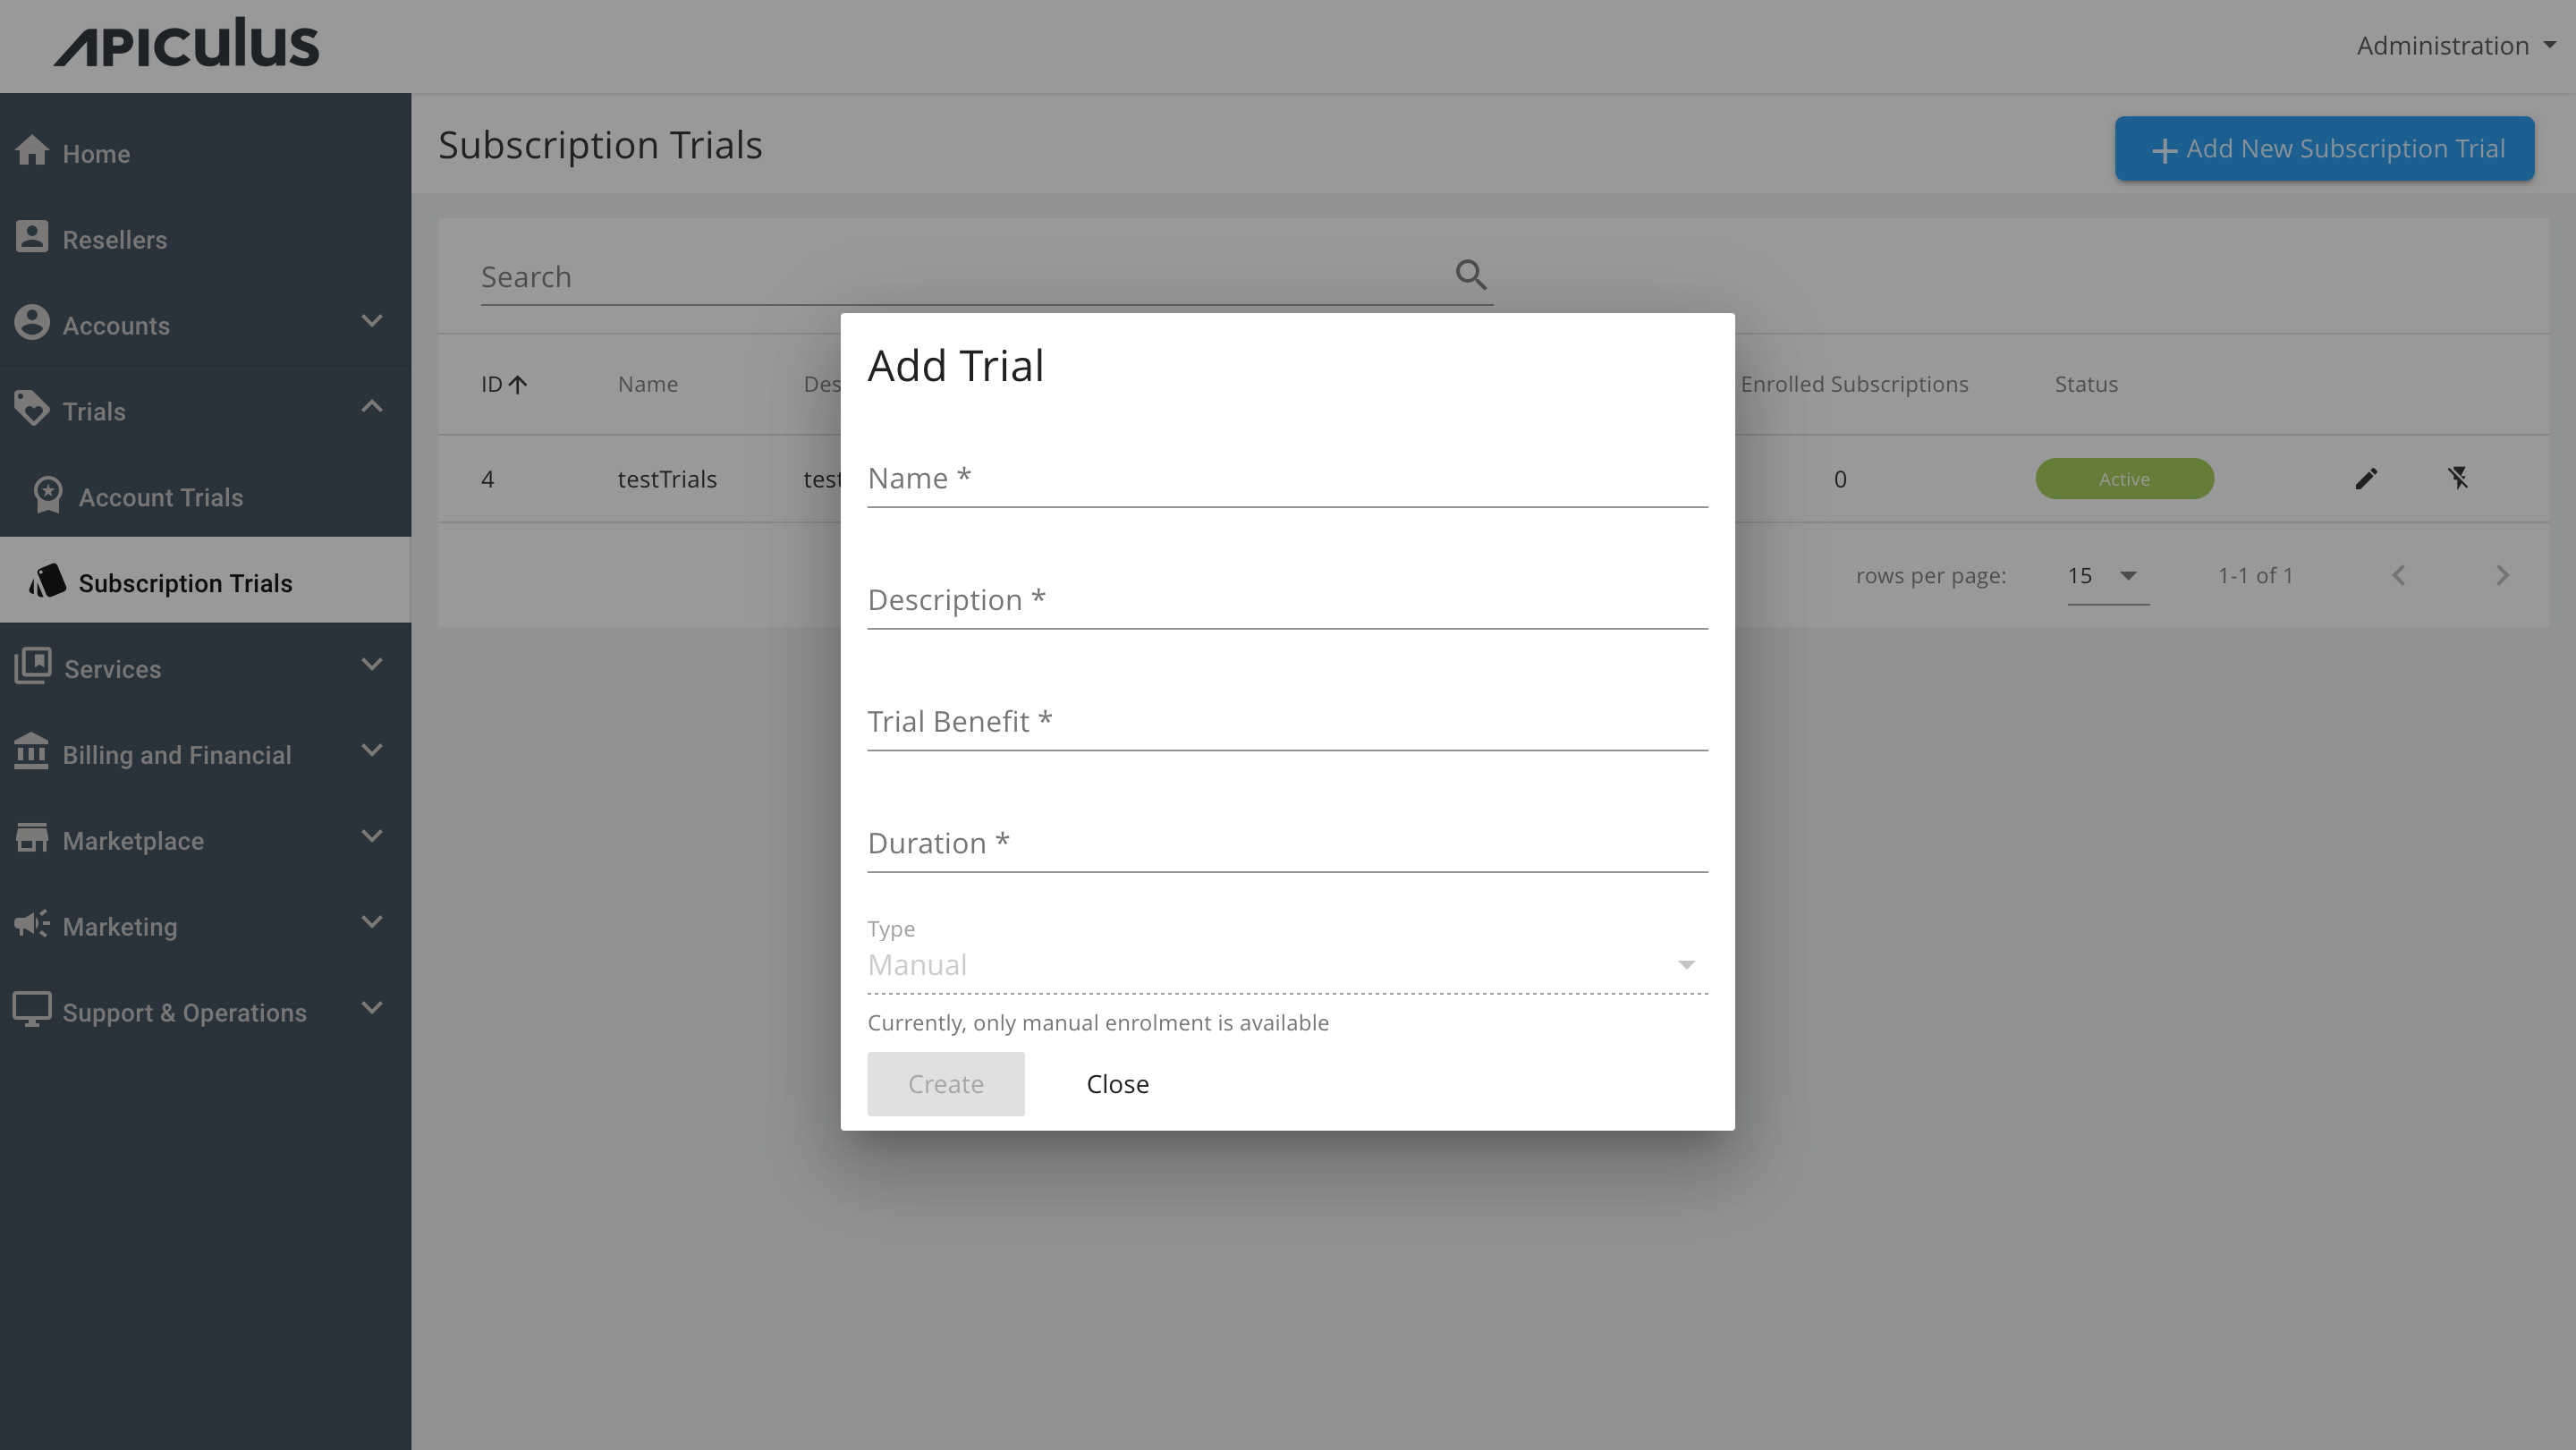The width and height of the screenshot is (2576, 1450).
Task: Toggle sort order on the ID column
Action: (x=503, y=383)
